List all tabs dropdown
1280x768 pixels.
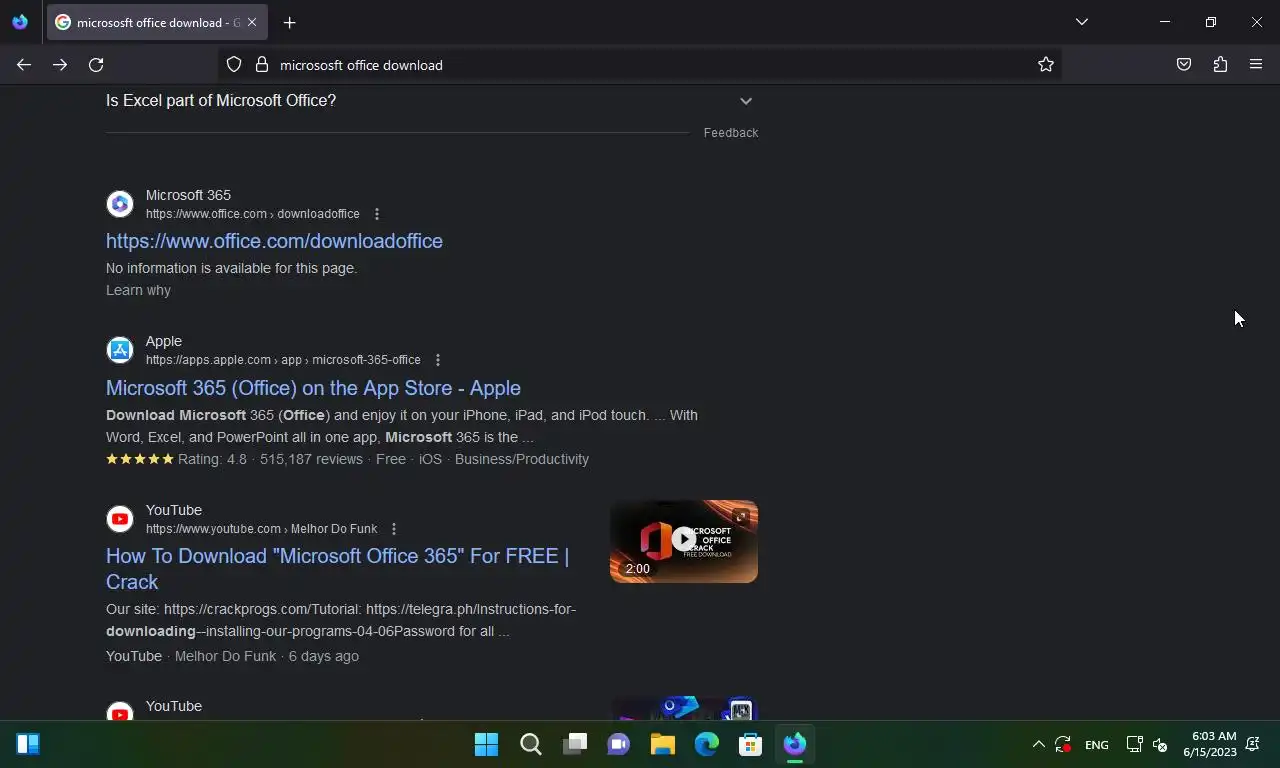tap(1082, 22)
